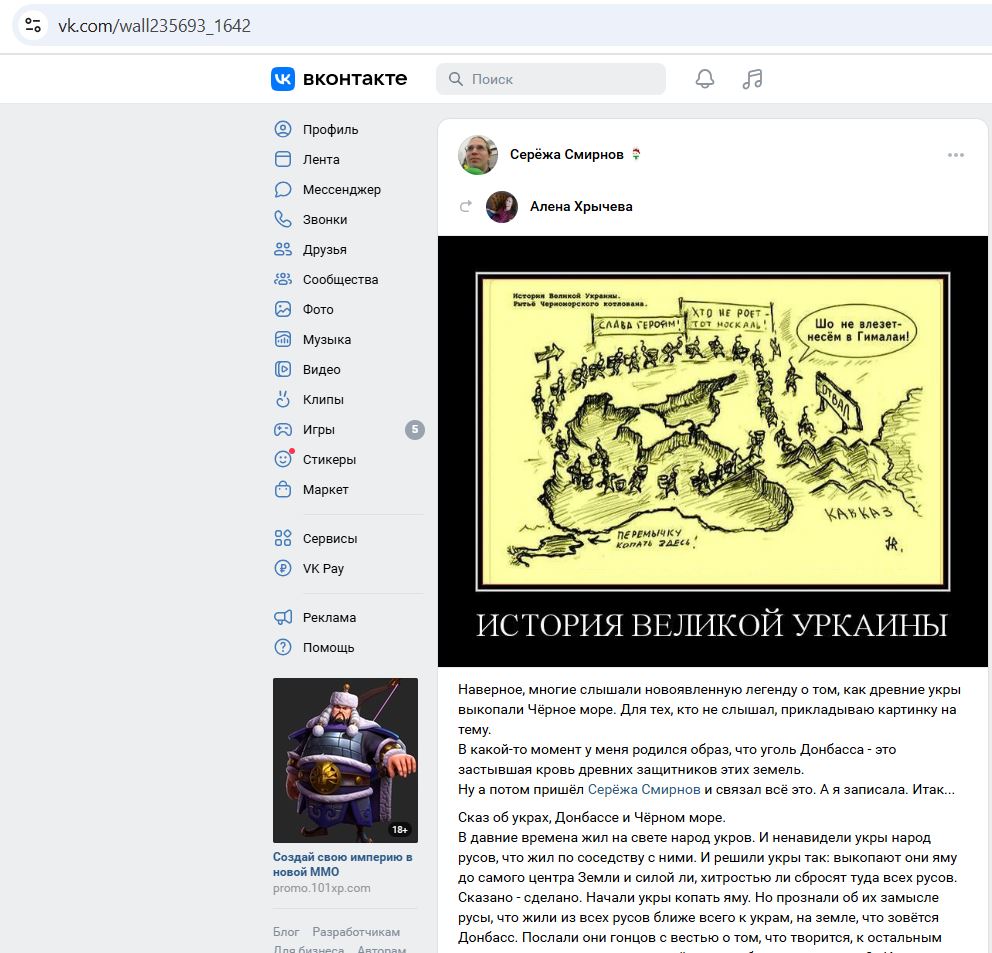
Task: Select the Сообщества group icon
Action: [283, 279]
